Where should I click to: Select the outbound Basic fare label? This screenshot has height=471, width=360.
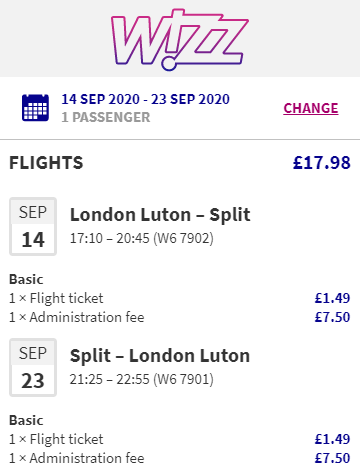(26, 279)
